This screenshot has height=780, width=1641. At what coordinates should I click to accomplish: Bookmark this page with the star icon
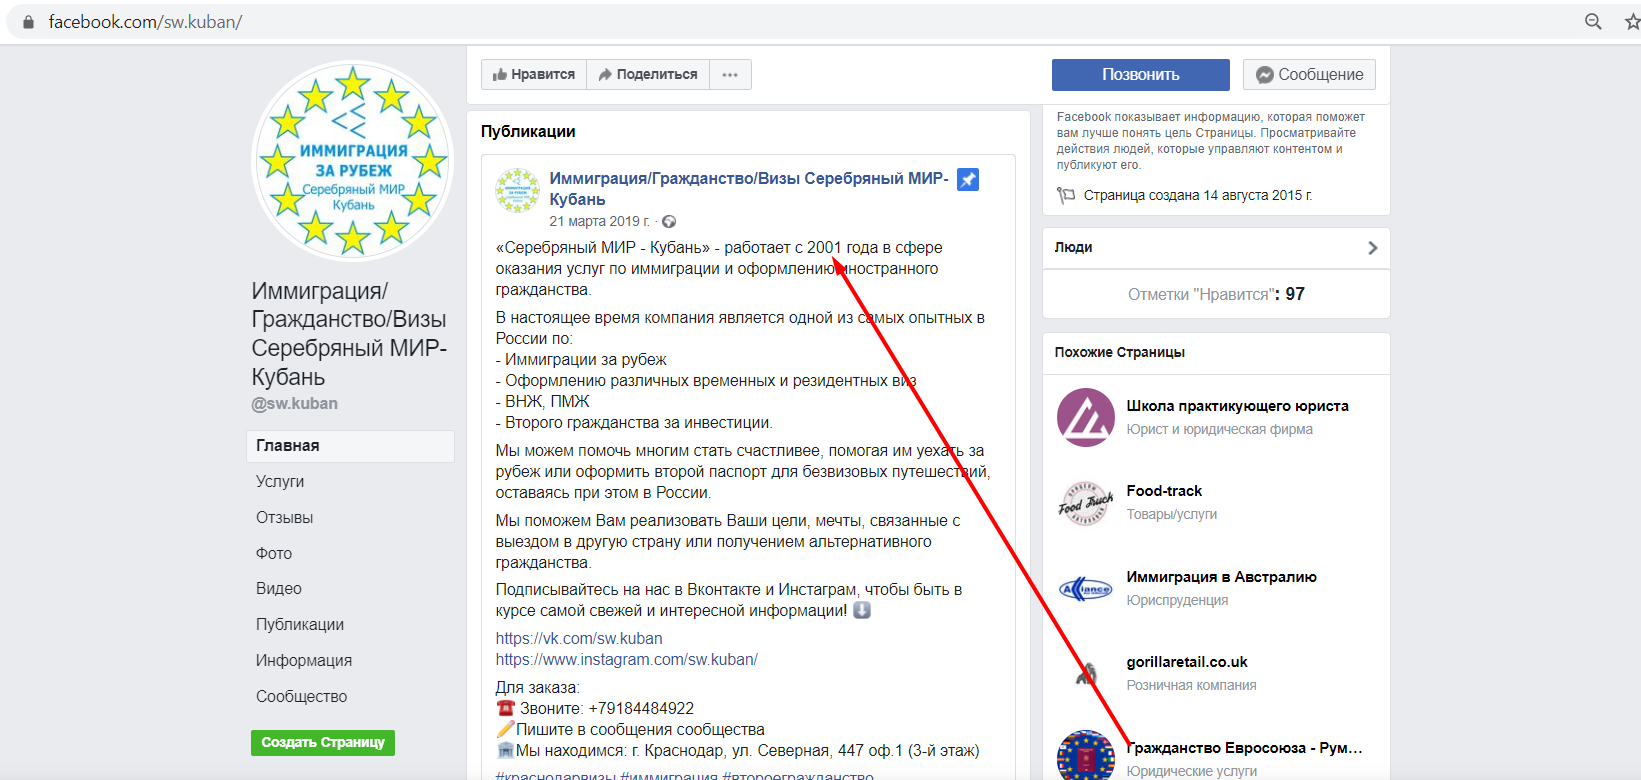(x=1633, y=21)
